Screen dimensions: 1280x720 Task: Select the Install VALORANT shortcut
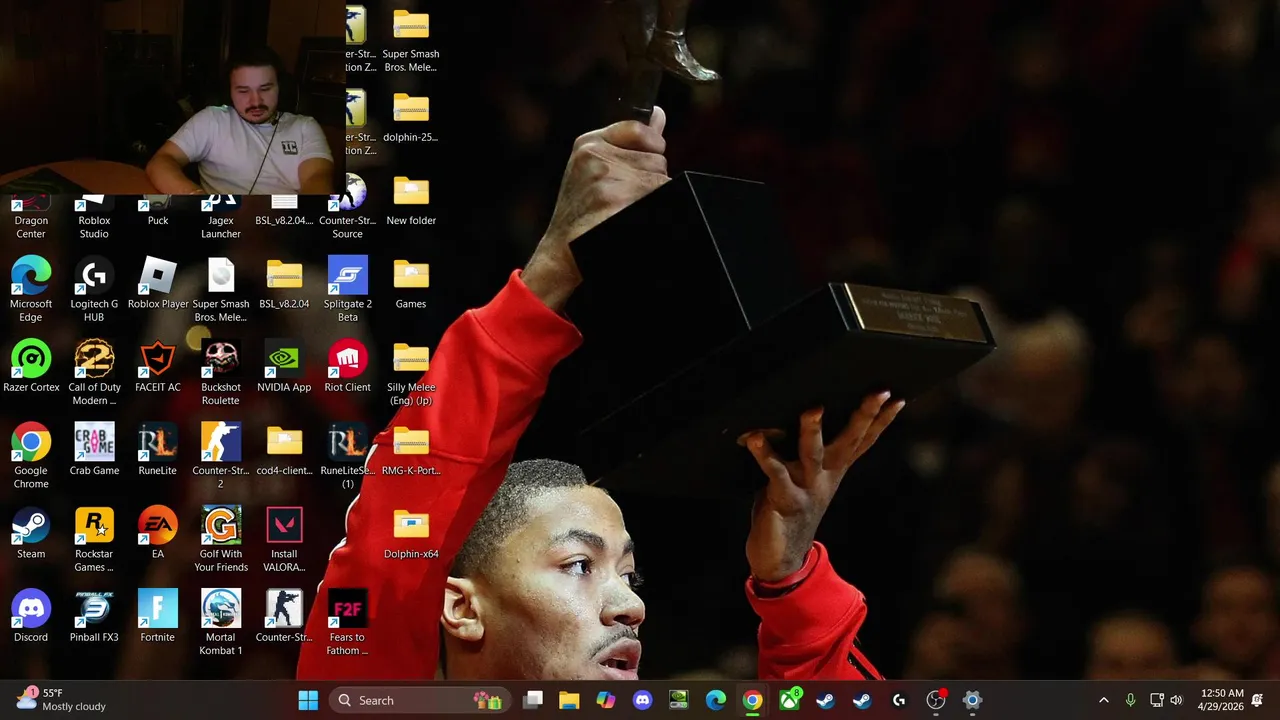click(284, 540)
